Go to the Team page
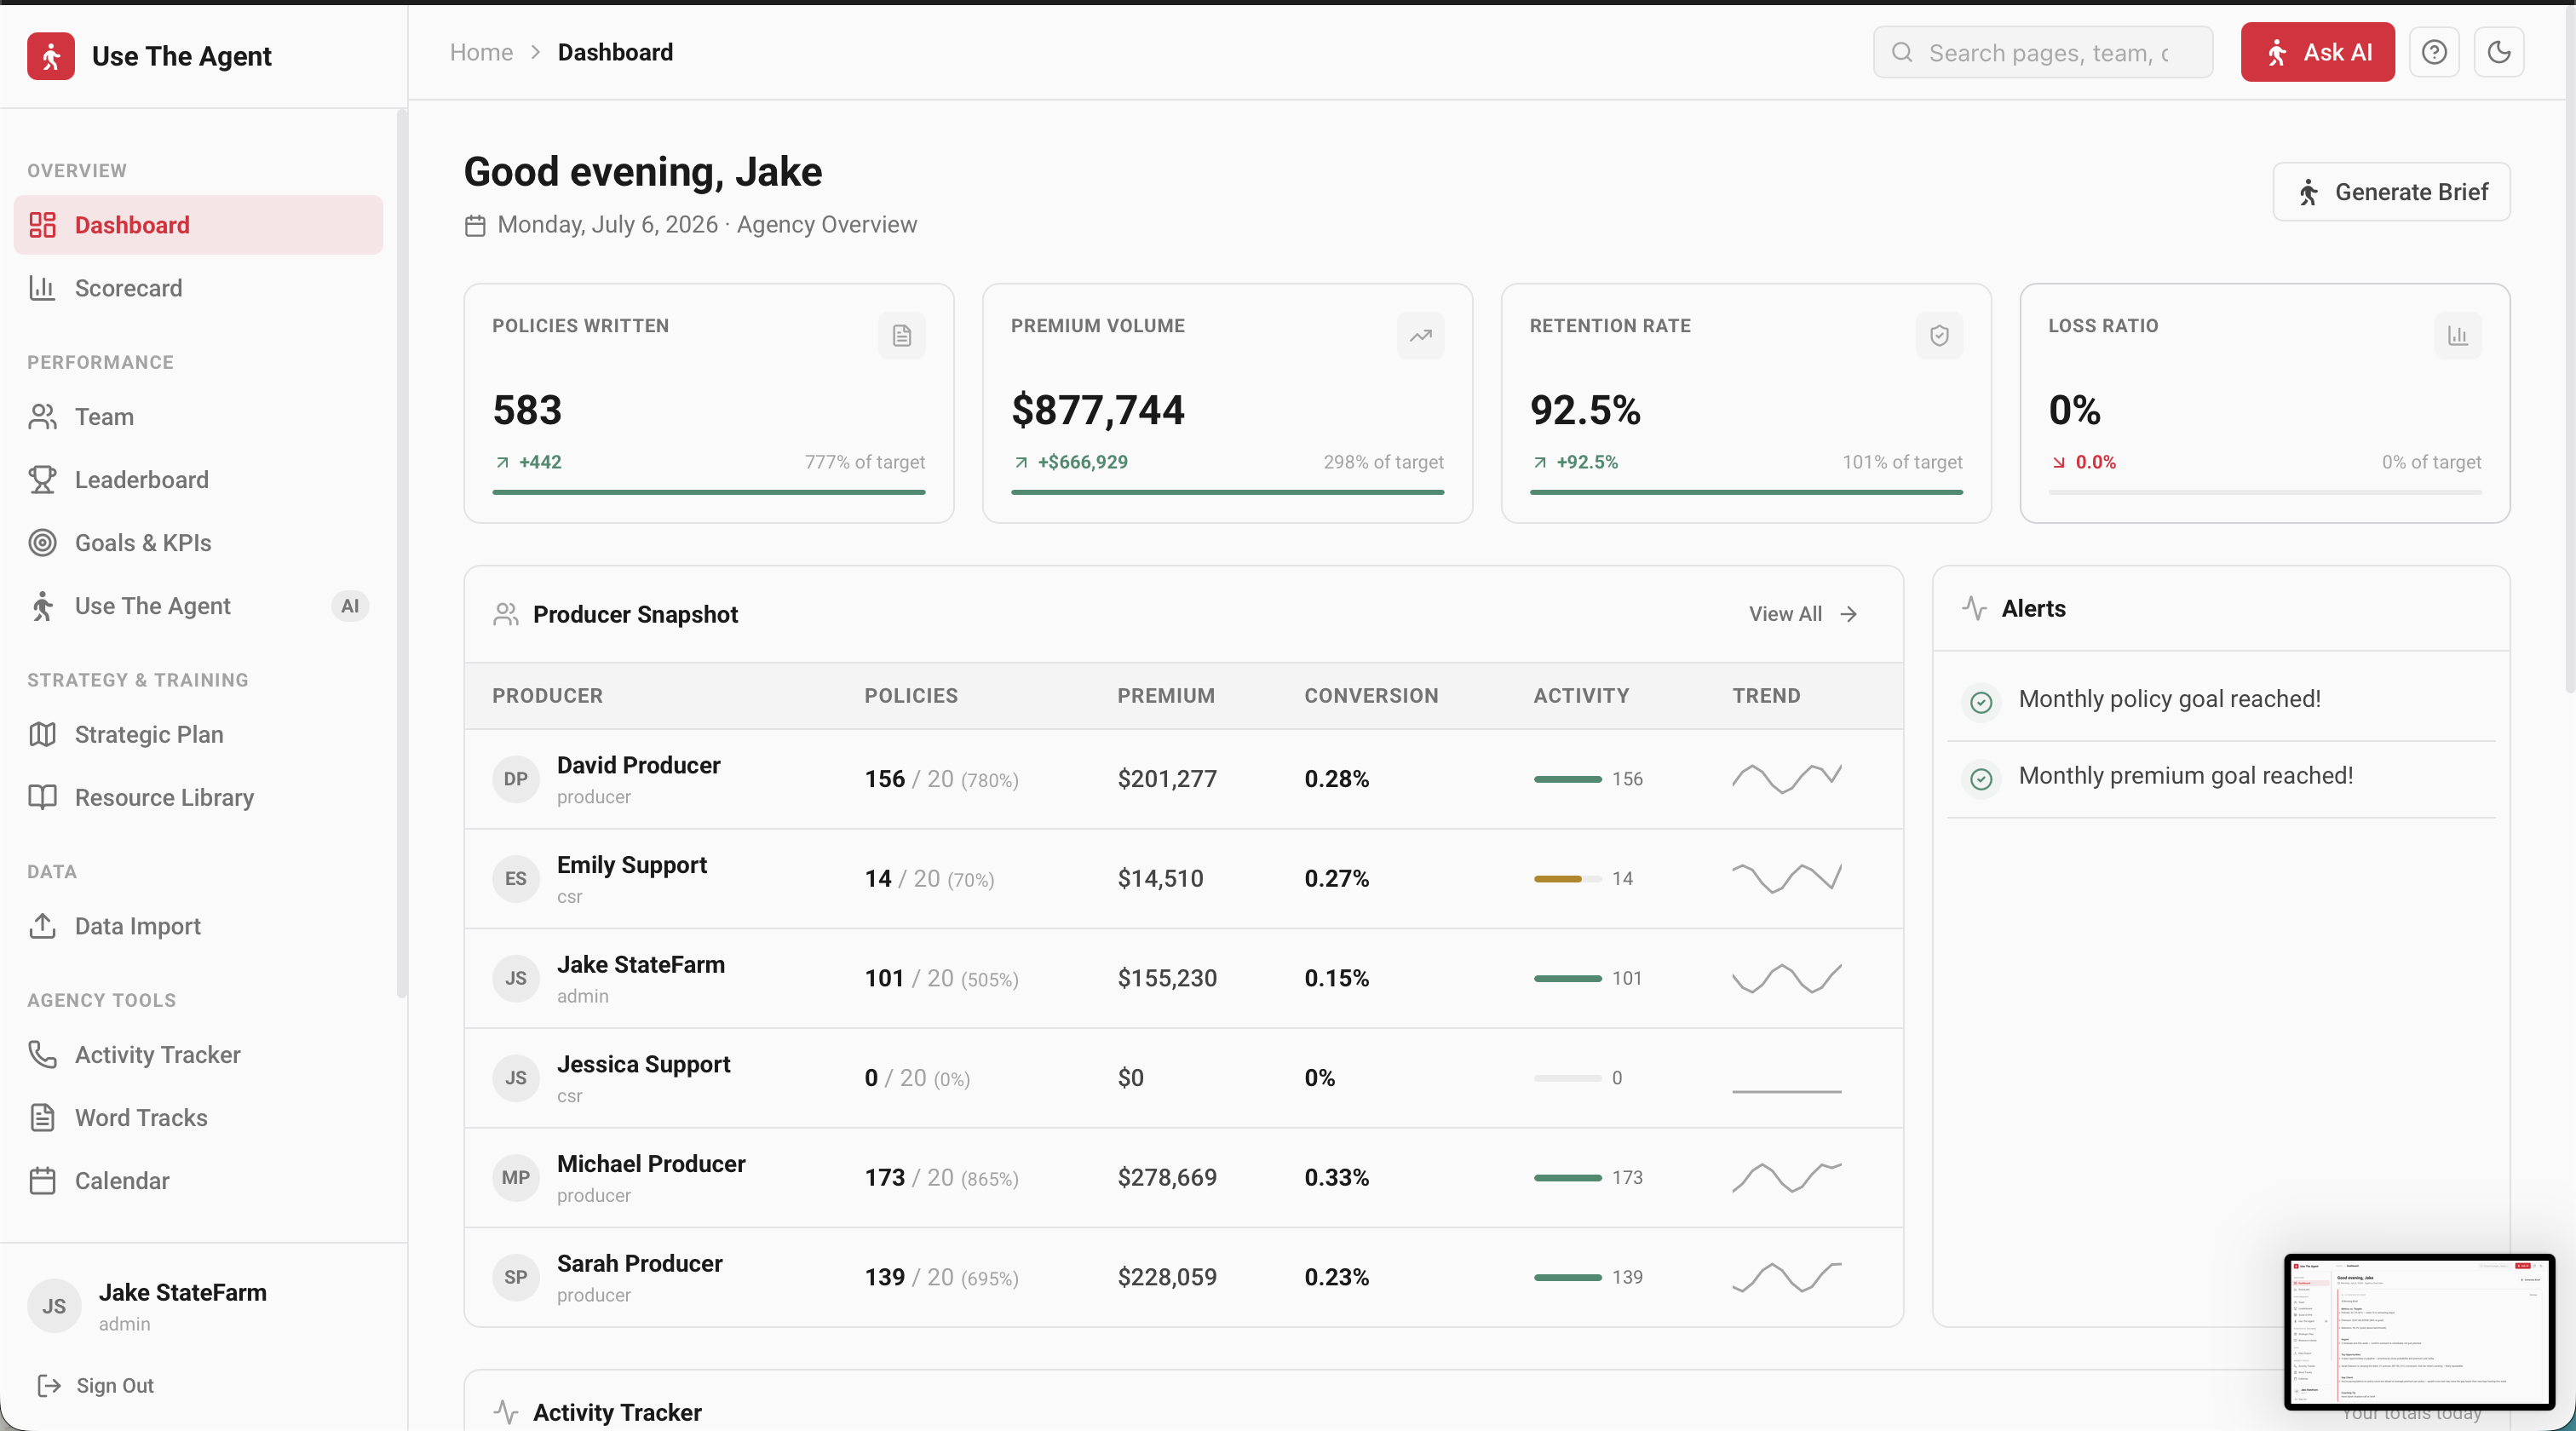Image resolution: width=2576 pixels, height=1431 pixels. click(198, 417)
